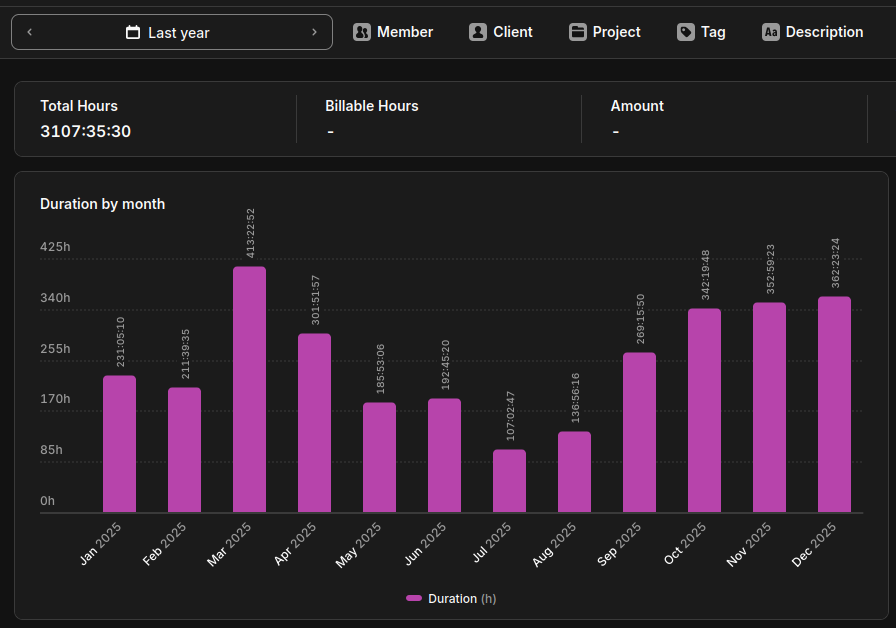Click the Total Hours value 3107:35:30
Image resolution: width=896 pixels, height=628 pixels.
[86, 131]
